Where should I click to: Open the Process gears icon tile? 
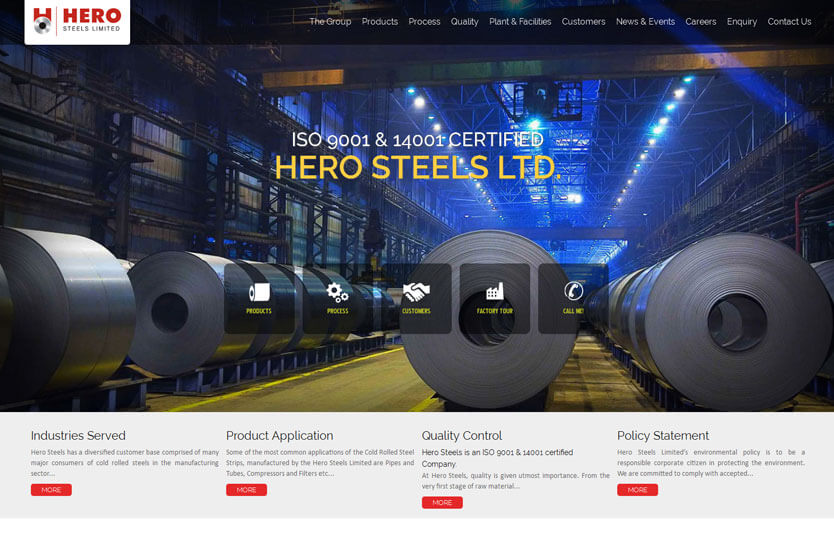(338, 299)
